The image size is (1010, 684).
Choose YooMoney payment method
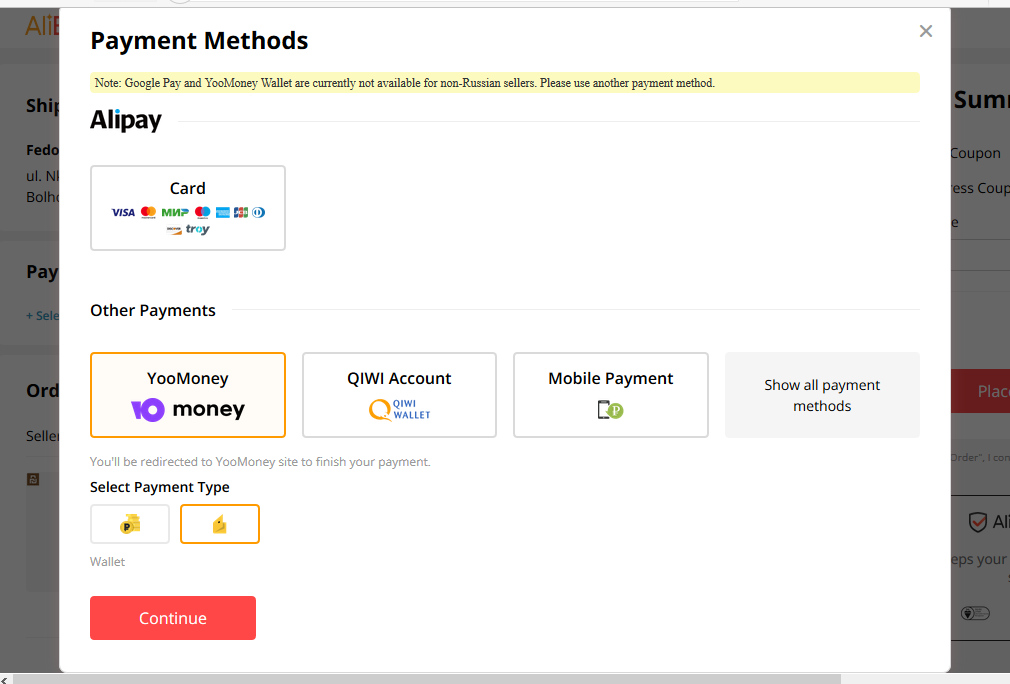point(187,395)
